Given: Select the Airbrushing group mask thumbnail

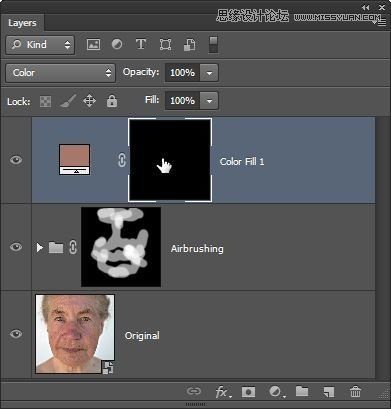Looking at the screenshot, I should (121, 247).
